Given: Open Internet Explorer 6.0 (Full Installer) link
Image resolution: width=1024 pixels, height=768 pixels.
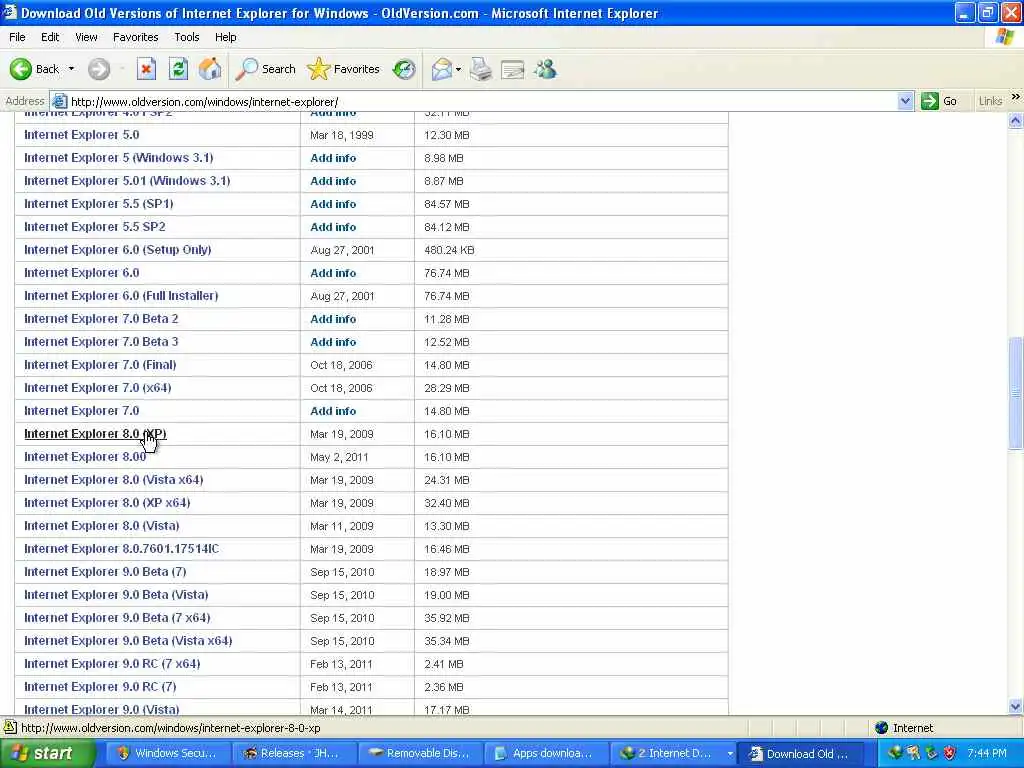Looking at the screenshot, I should [x=121, y=295].
